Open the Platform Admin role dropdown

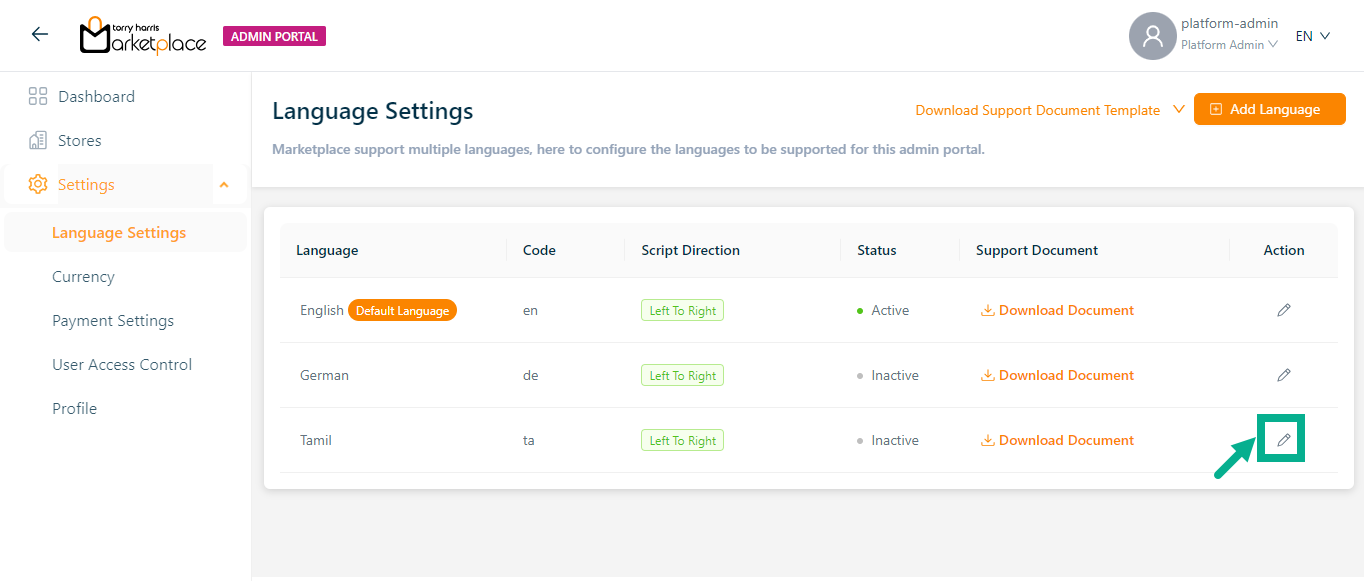[1229, 45]
